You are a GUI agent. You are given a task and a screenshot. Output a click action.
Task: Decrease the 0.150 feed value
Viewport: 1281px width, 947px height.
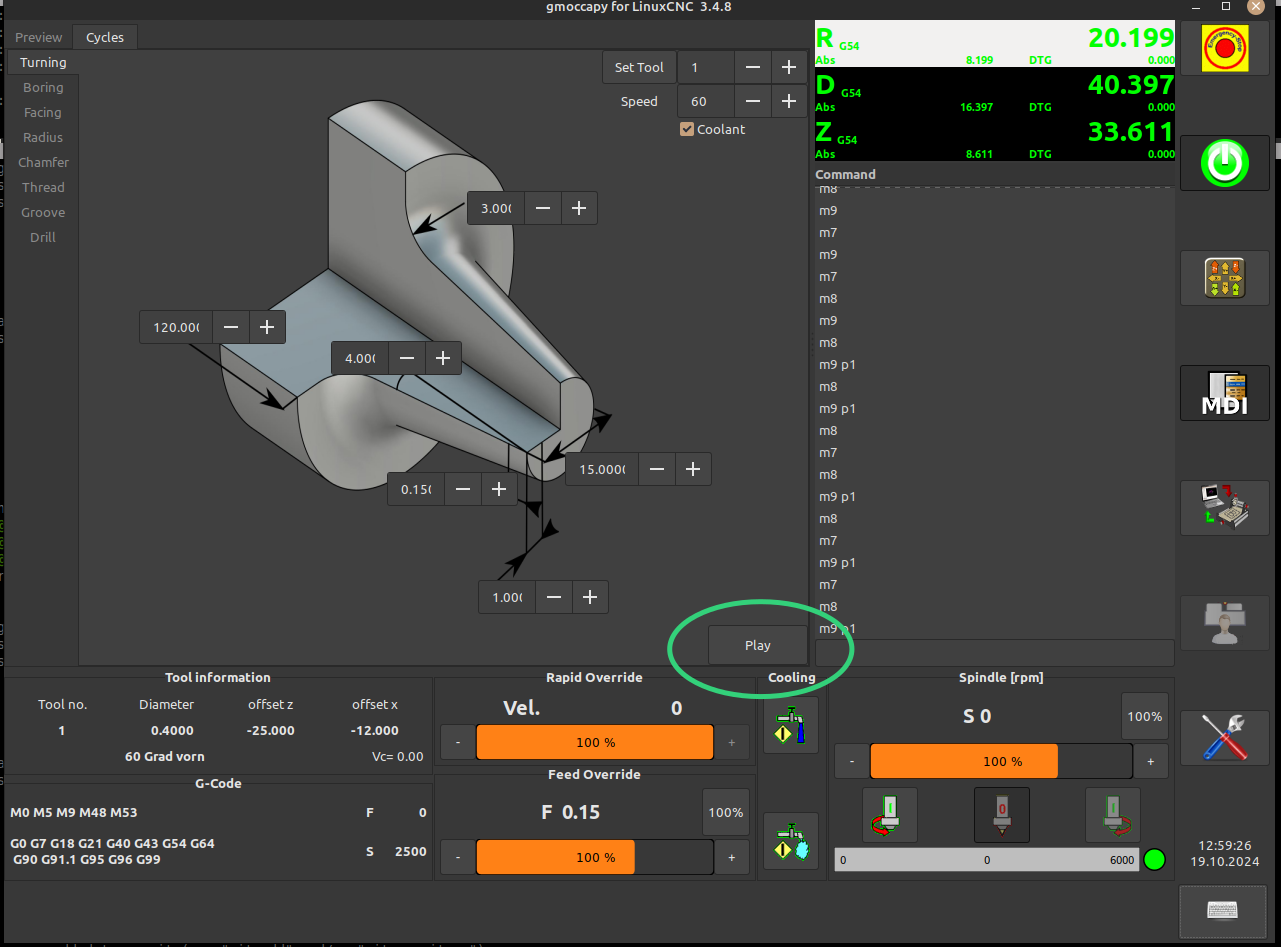(463, 489)
